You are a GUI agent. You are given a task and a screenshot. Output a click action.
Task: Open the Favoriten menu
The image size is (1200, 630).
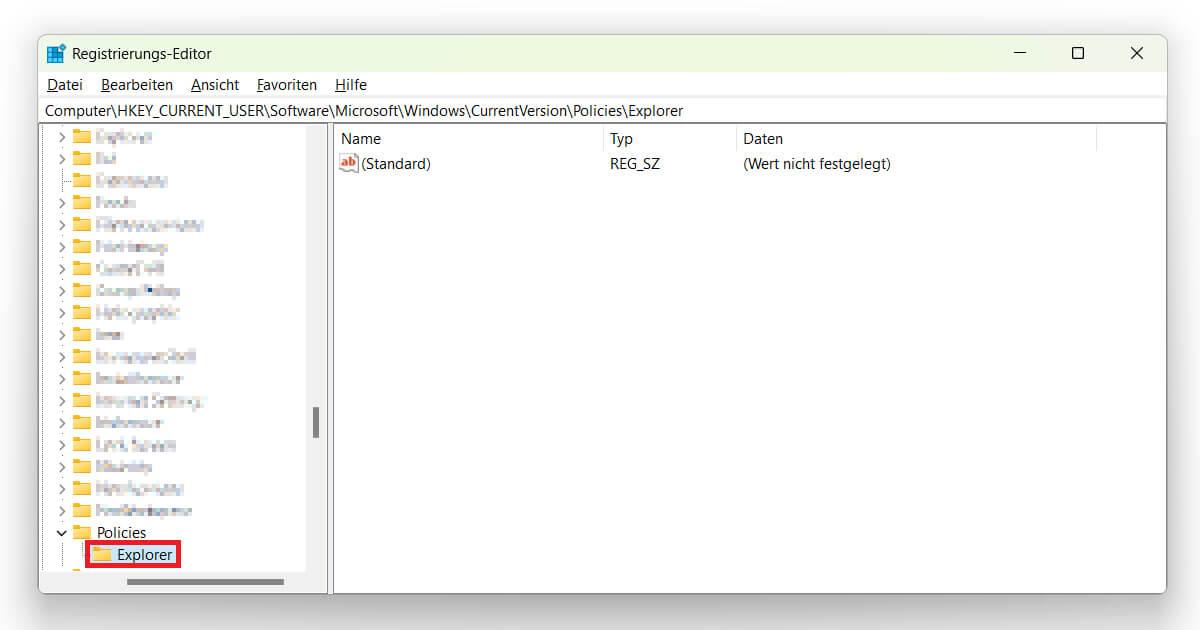[286, 84]
